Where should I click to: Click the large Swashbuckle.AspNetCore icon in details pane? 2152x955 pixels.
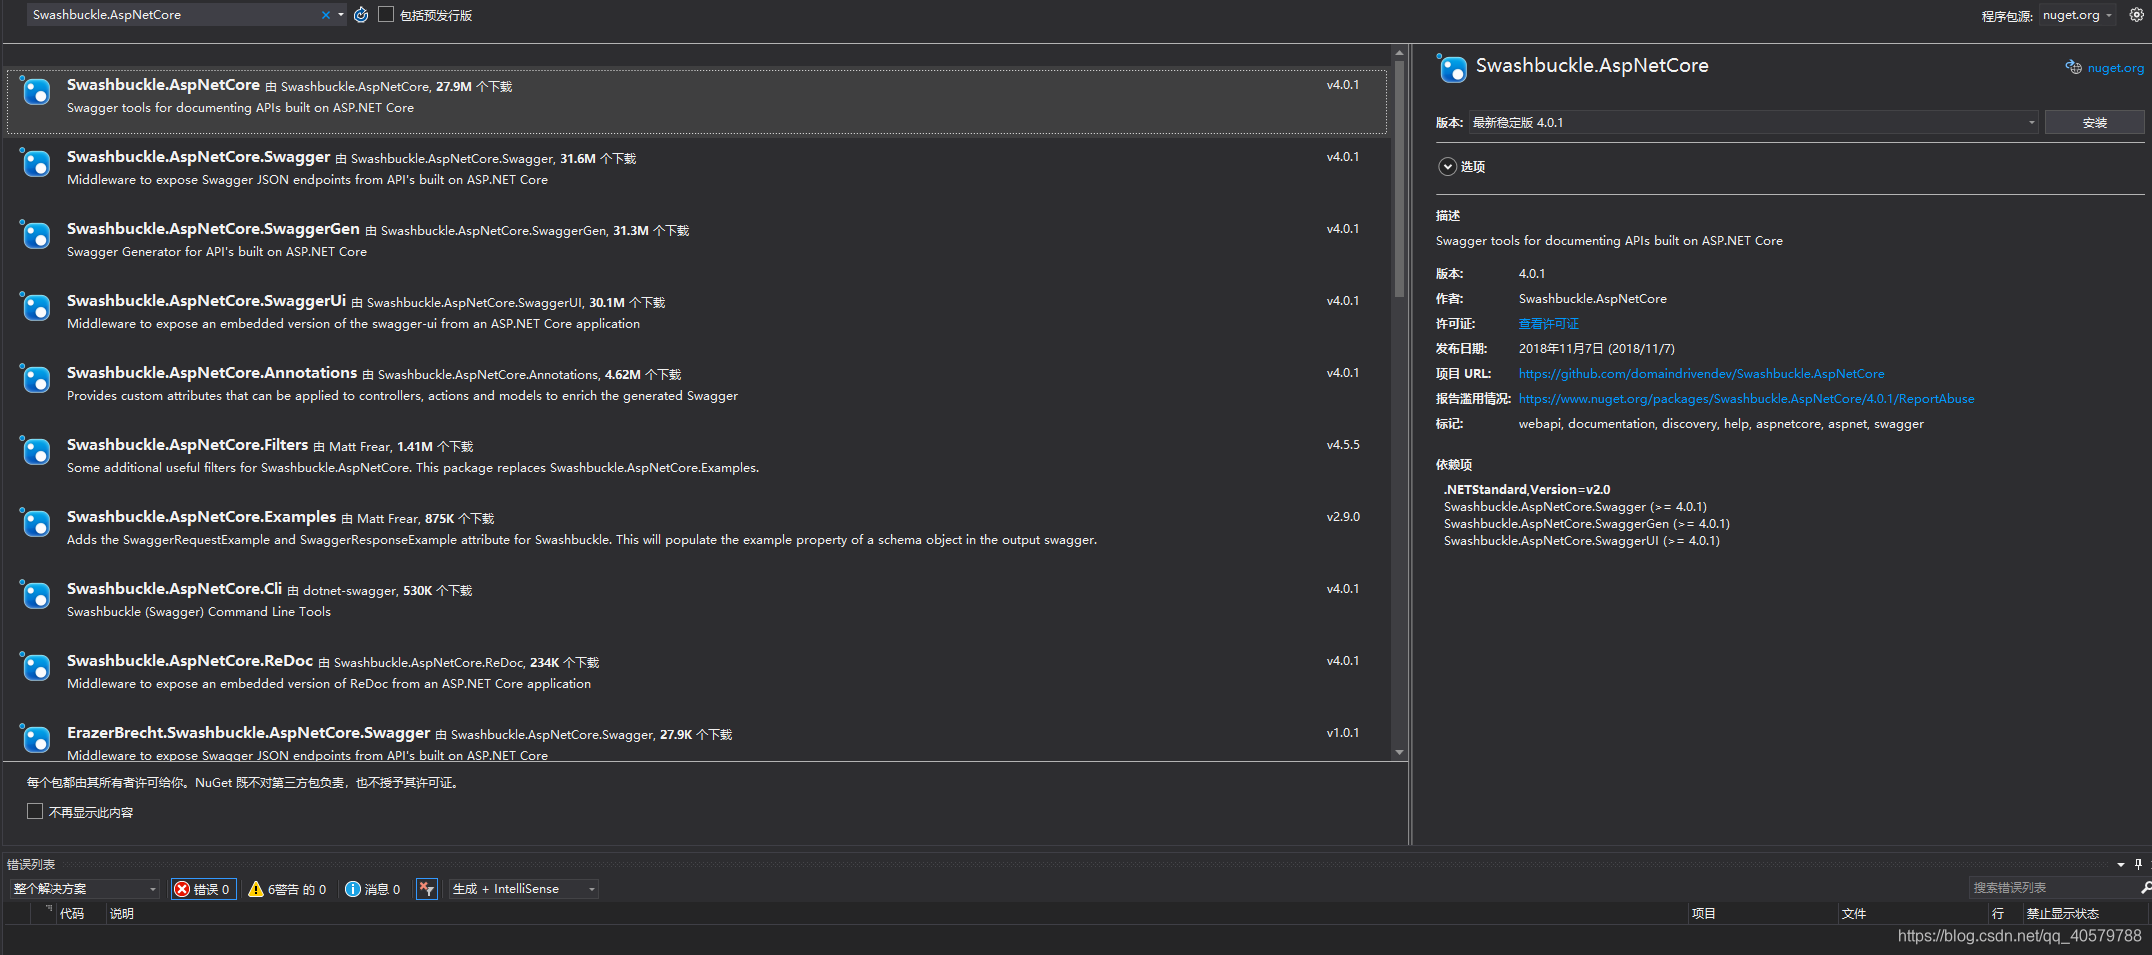click(1452, 68)
